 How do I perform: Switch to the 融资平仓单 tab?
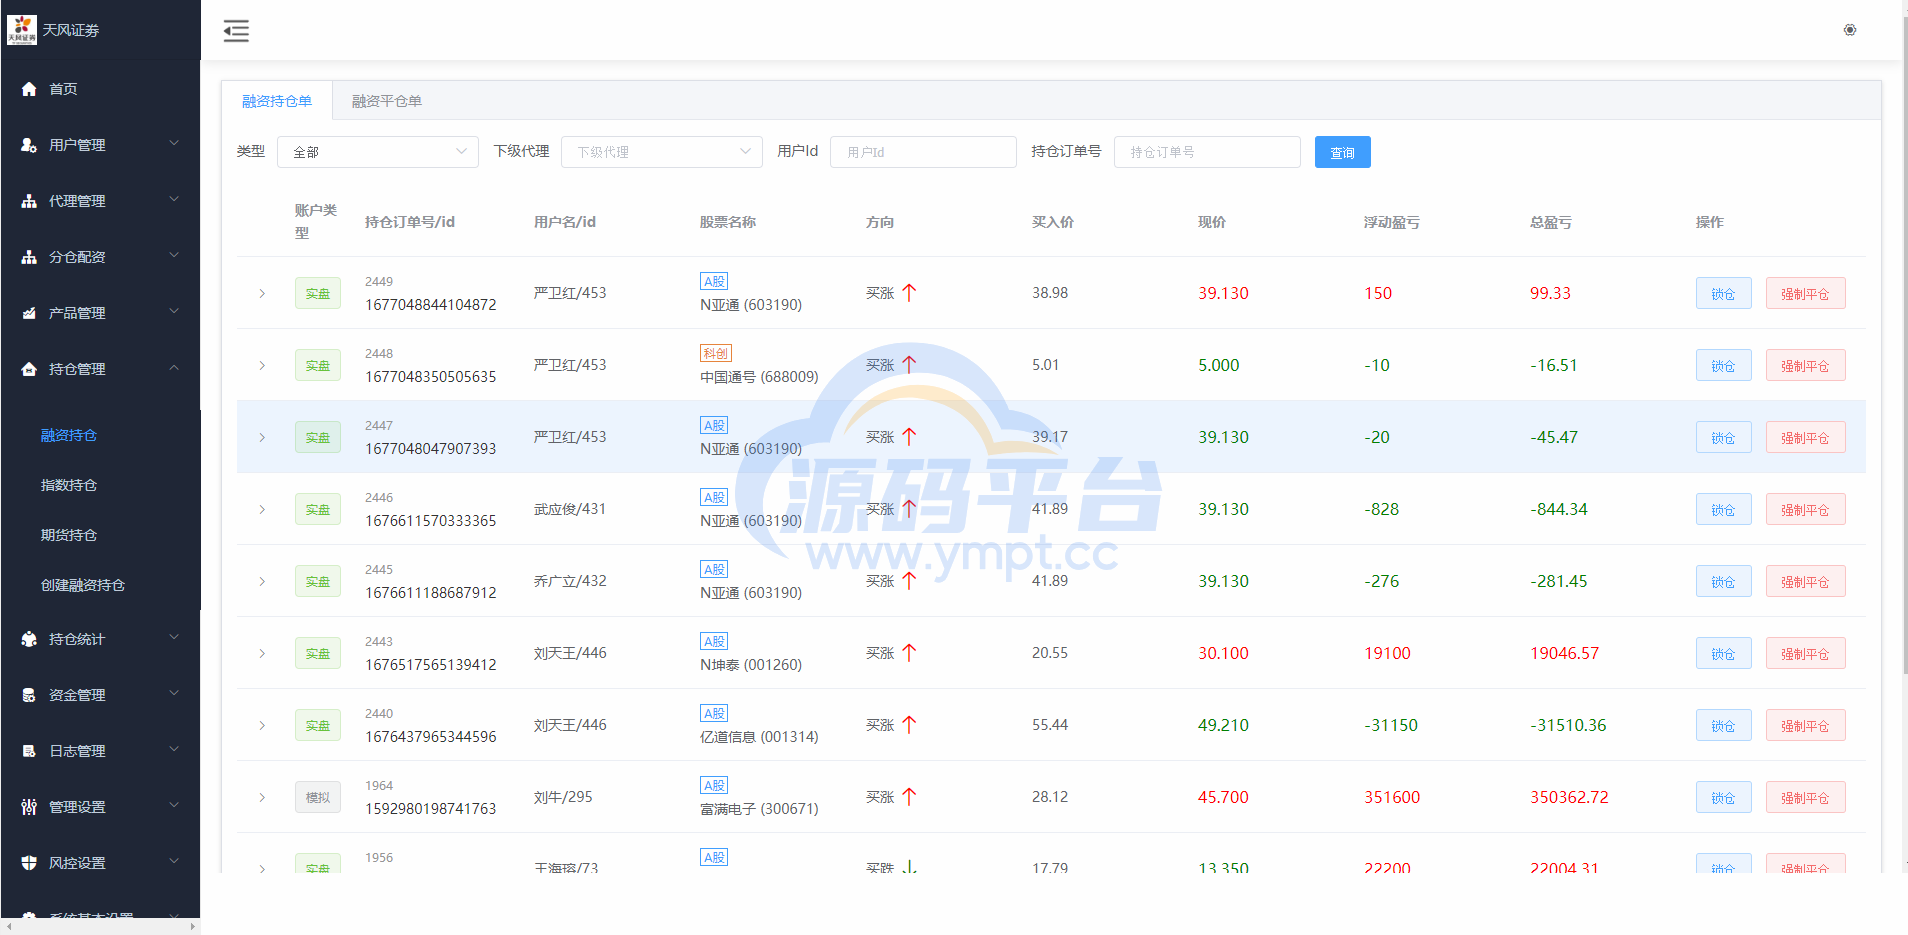pyautogui.click(x=386, y=101)
